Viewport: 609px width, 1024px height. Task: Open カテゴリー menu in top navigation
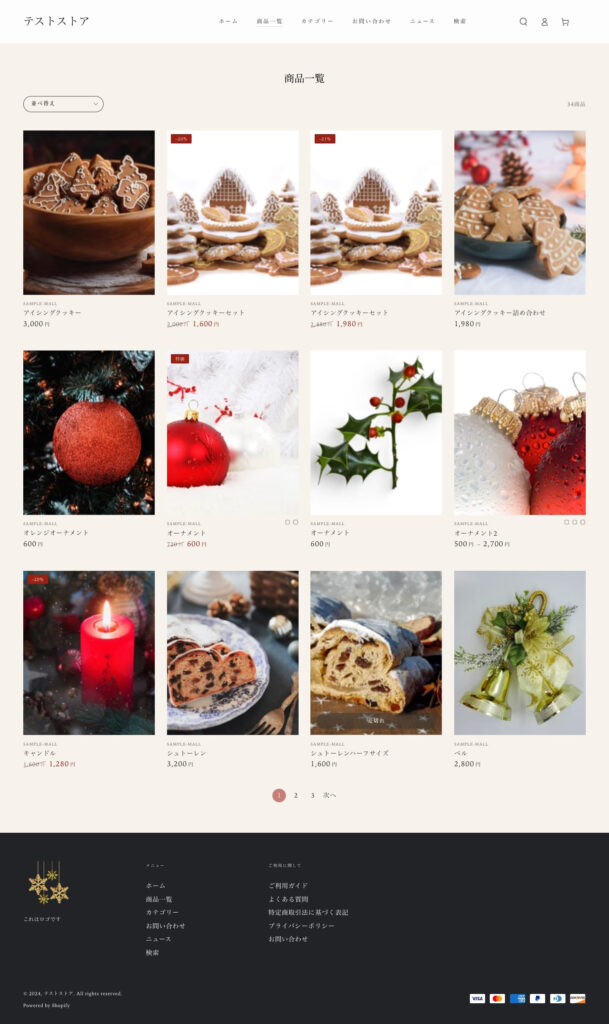pos(317,22)
